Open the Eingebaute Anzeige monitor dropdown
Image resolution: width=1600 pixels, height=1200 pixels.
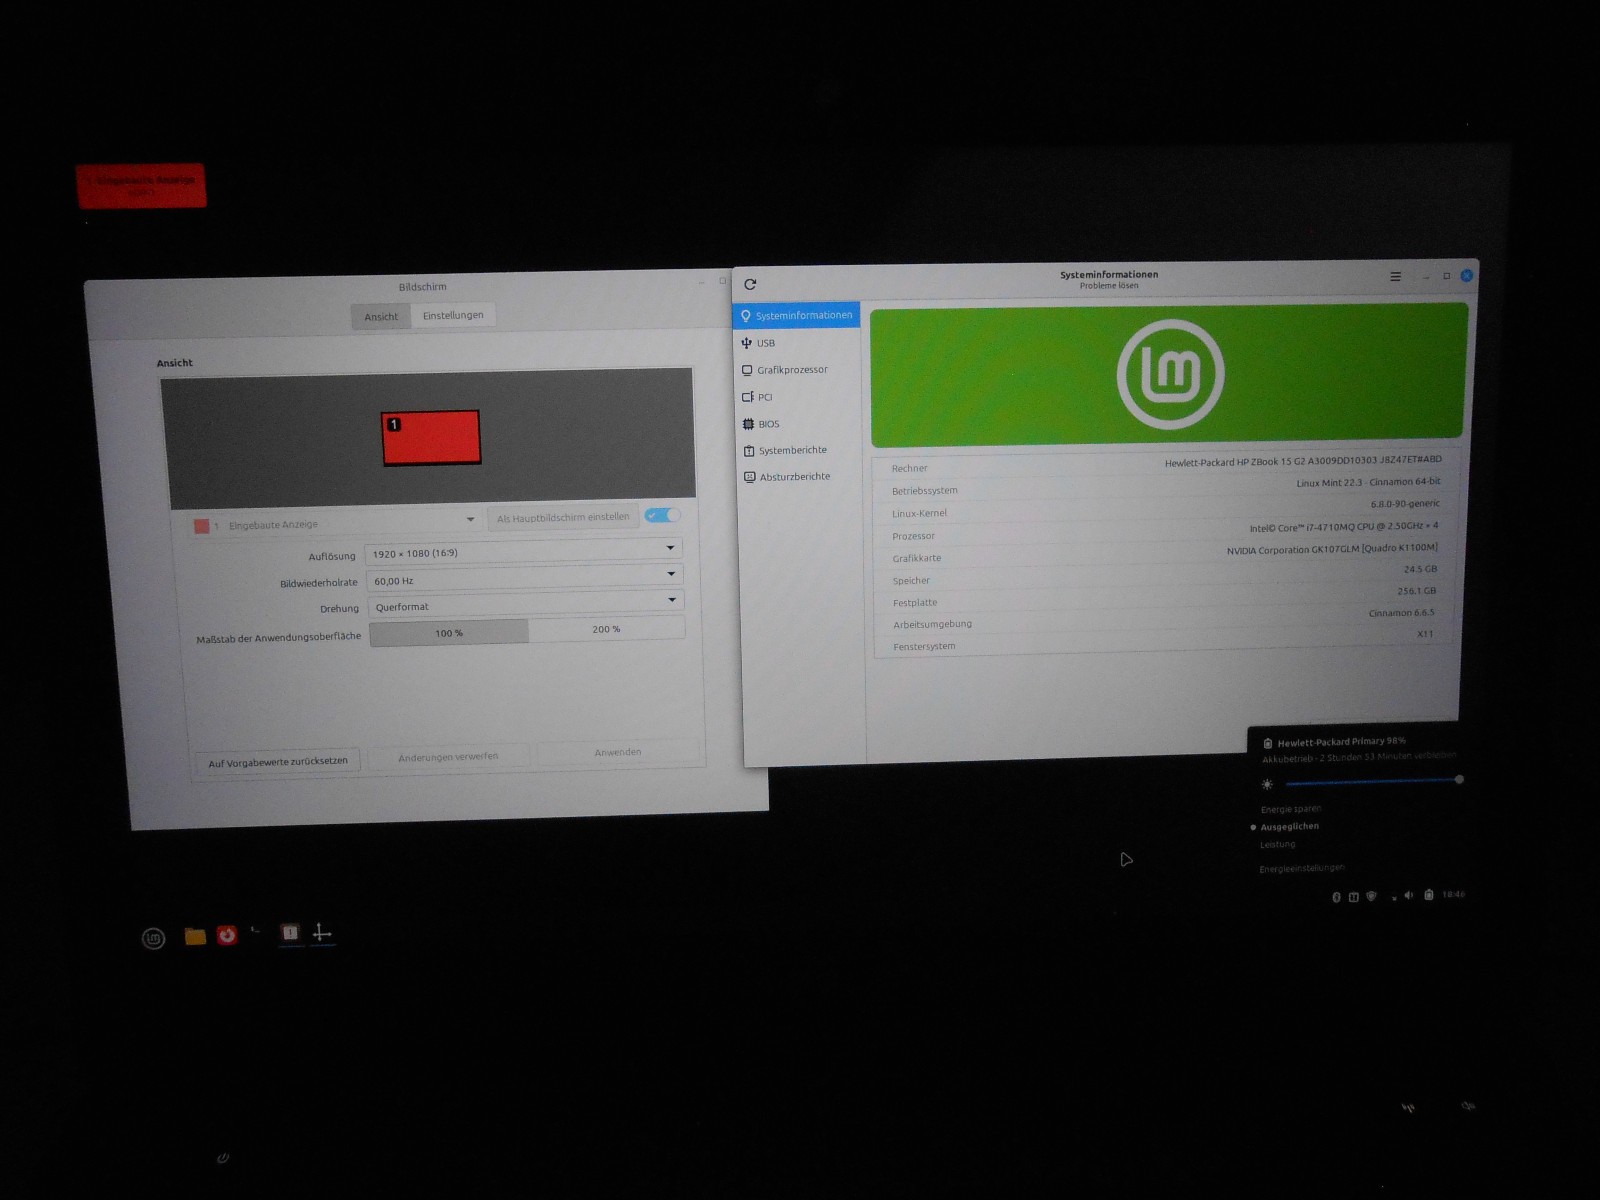coord(336,523)
